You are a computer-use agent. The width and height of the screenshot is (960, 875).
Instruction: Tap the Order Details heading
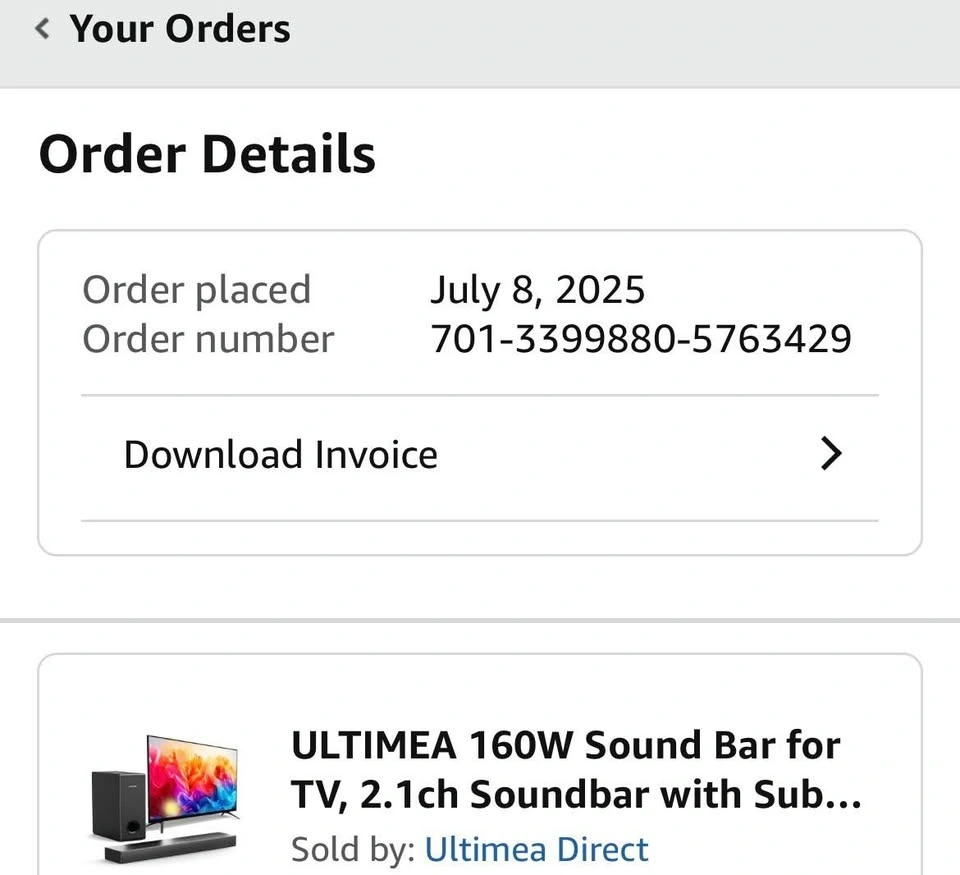click(207, 155)
